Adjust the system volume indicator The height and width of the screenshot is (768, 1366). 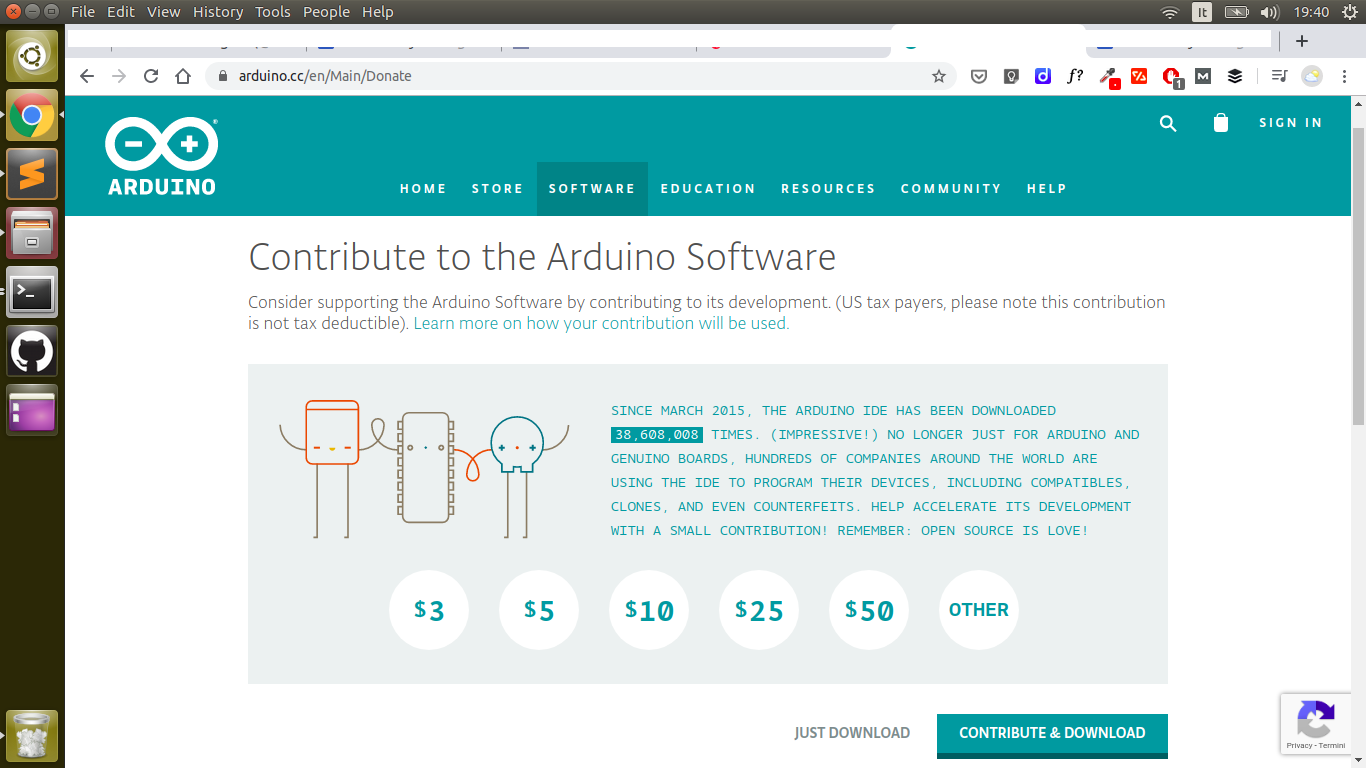1270,12
